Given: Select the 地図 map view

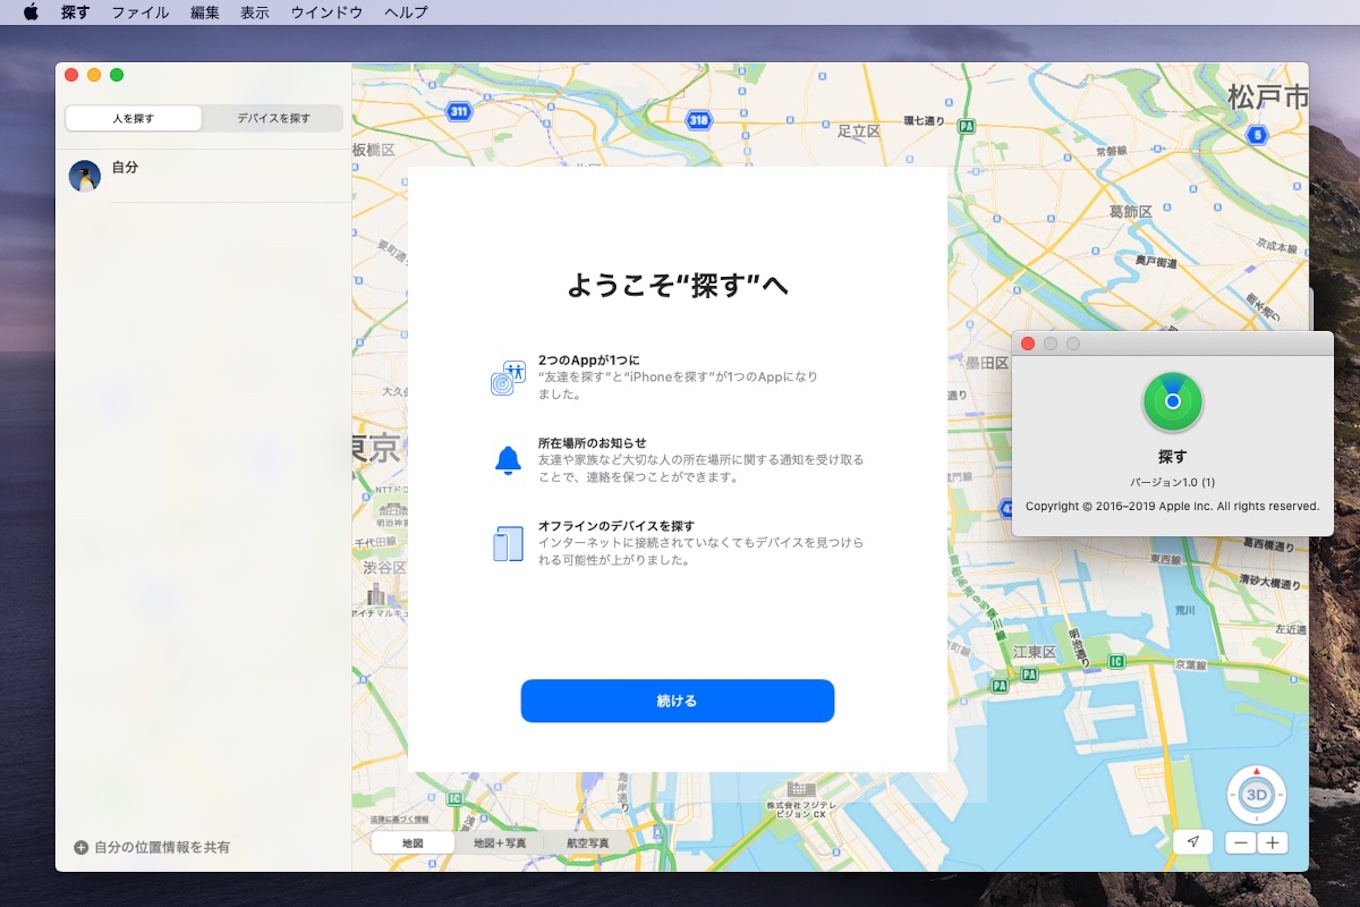Looking at the screenshot, I should [x=413, y=843].
